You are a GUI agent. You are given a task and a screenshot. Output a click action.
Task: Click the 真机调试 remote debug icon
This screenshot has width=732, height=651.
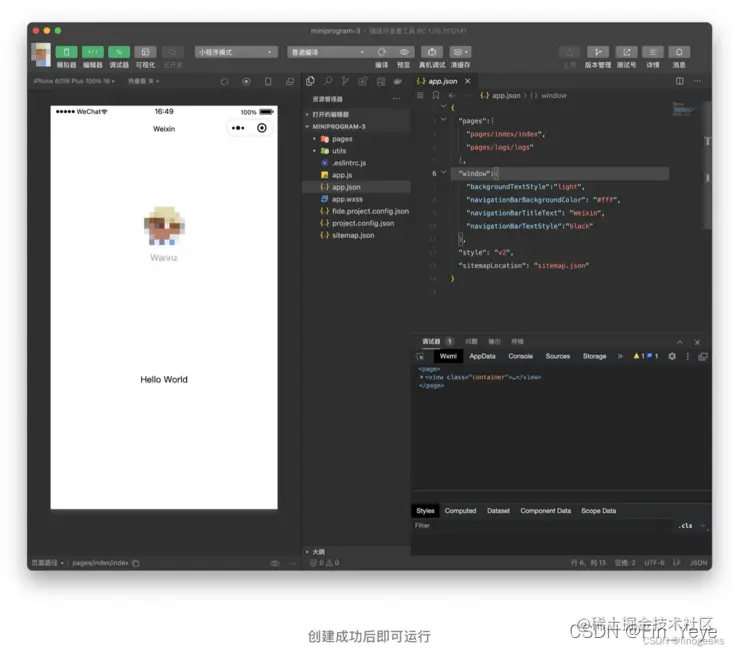[432, 52]
